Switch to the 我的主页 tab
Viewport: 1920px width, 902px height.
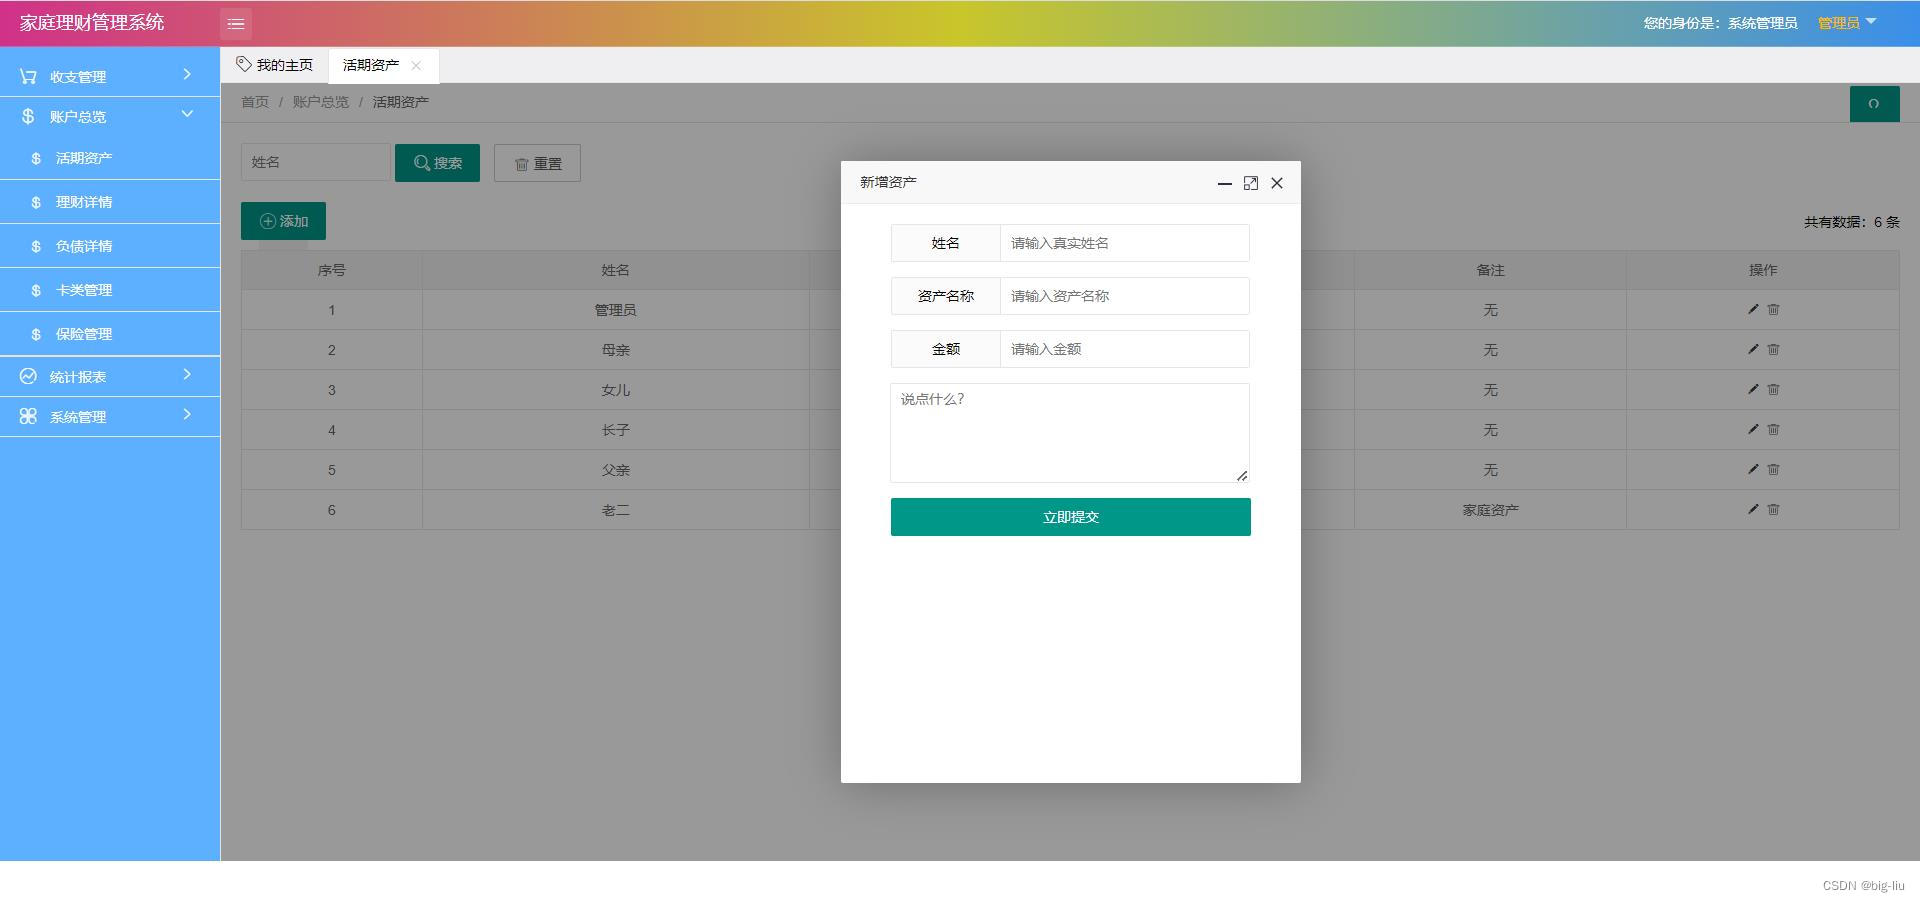[x=275, y=65]
